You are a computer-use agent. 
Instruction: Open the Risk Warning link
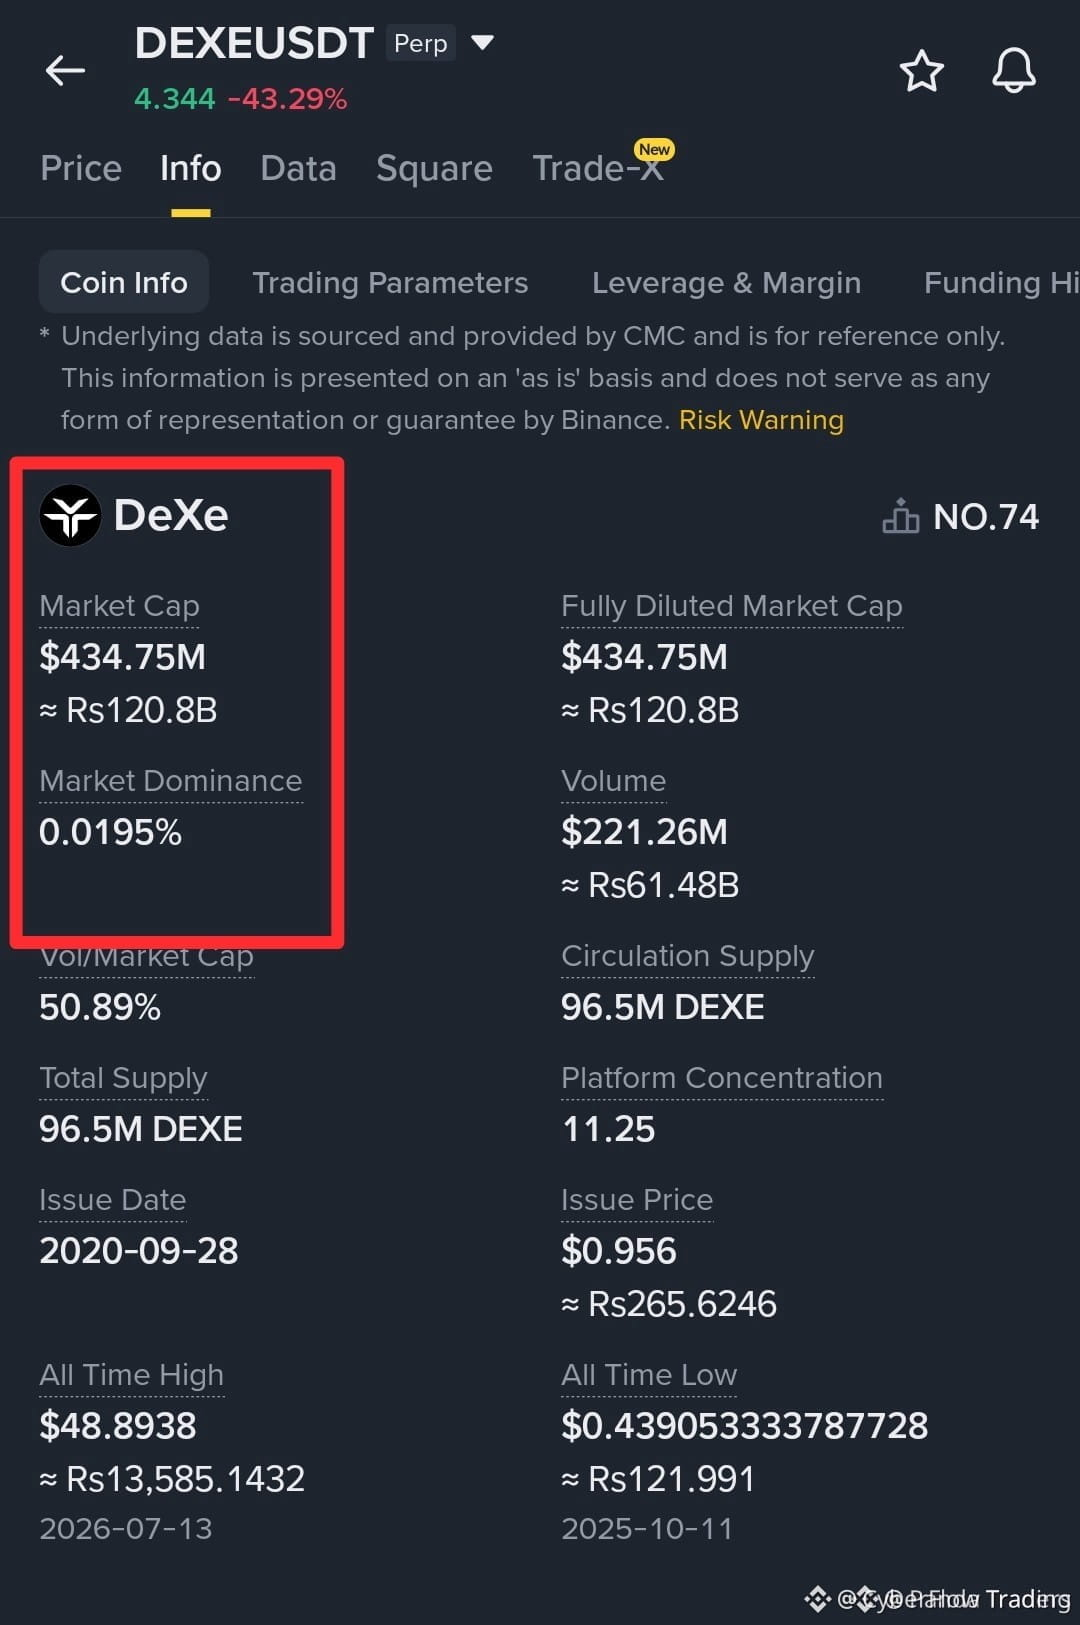761,420
